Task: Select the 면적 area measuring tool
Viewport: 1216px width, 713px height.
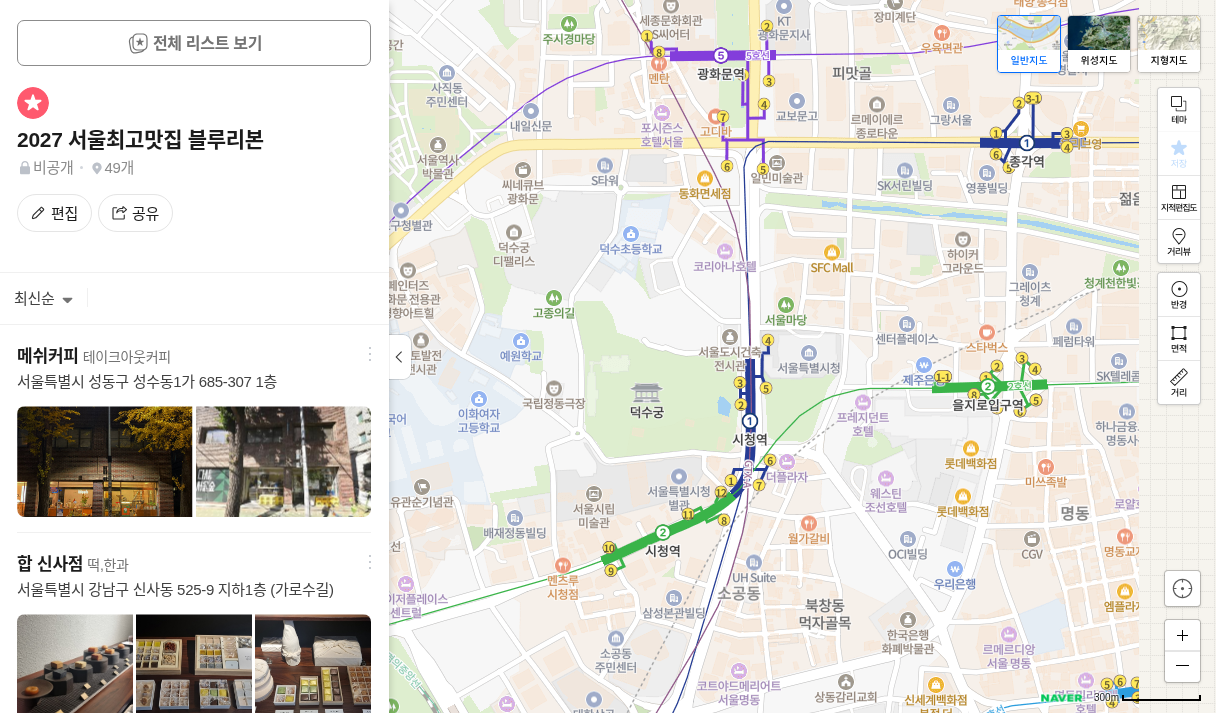Action: point(1179,339)
